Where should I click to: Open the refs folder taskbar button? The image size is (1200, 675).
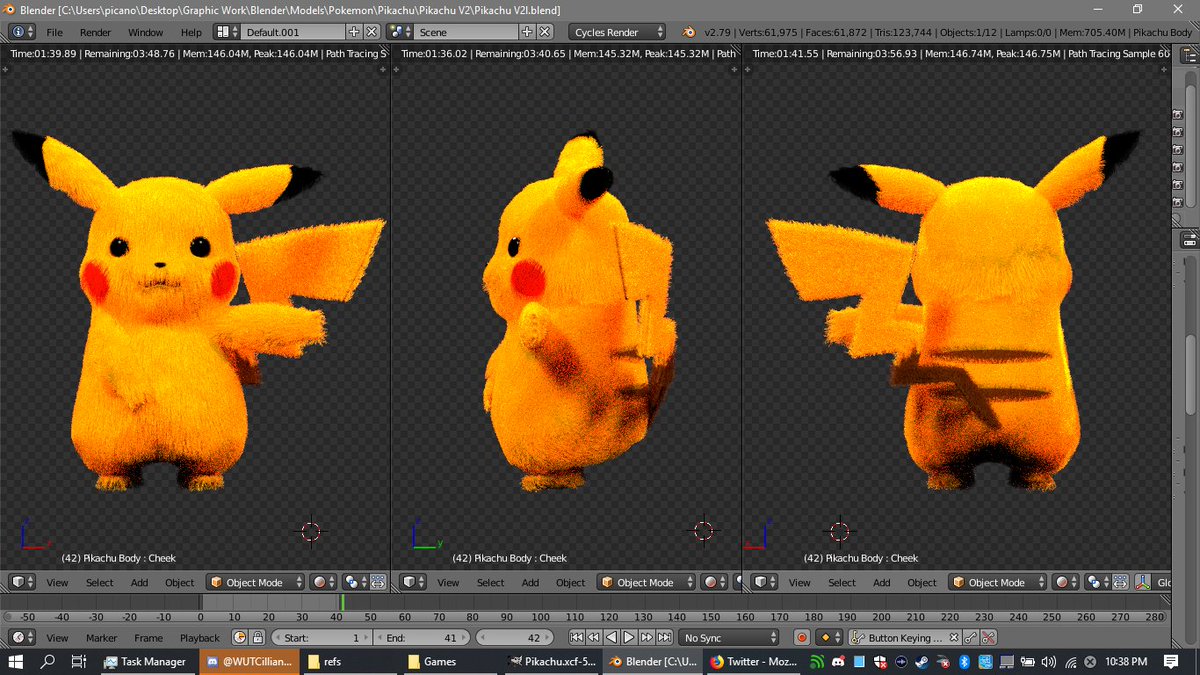(350, 661)
